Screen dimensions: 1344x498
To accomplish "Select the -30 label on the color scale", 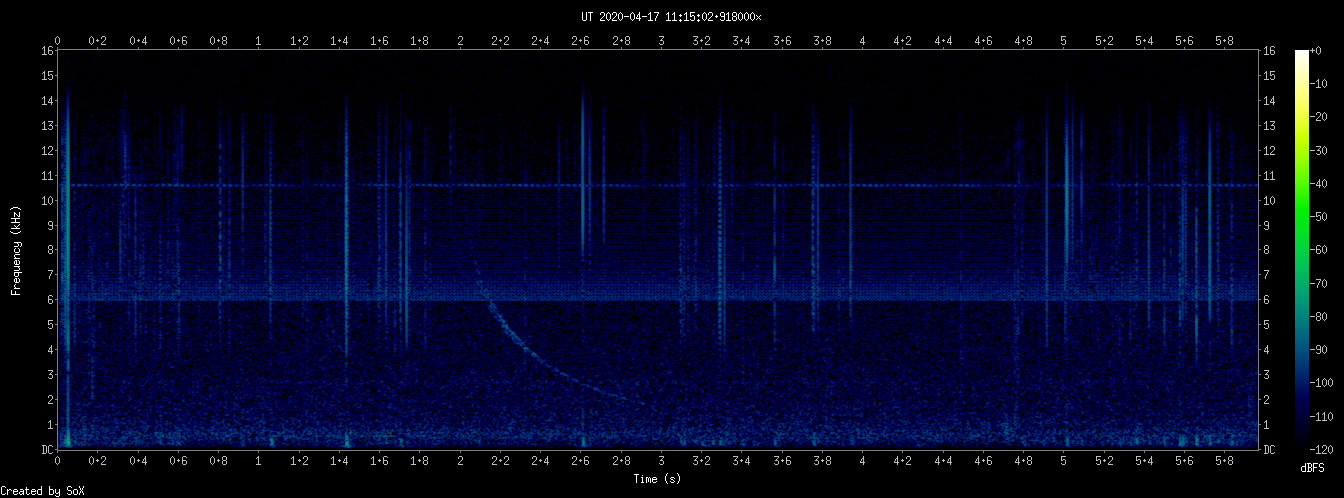I will [1318, 151].
